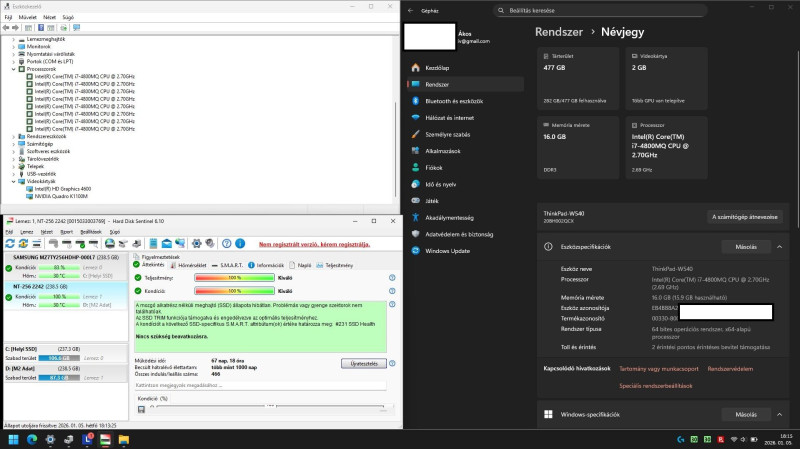Click the A számítógép átnevezése button

744,217
